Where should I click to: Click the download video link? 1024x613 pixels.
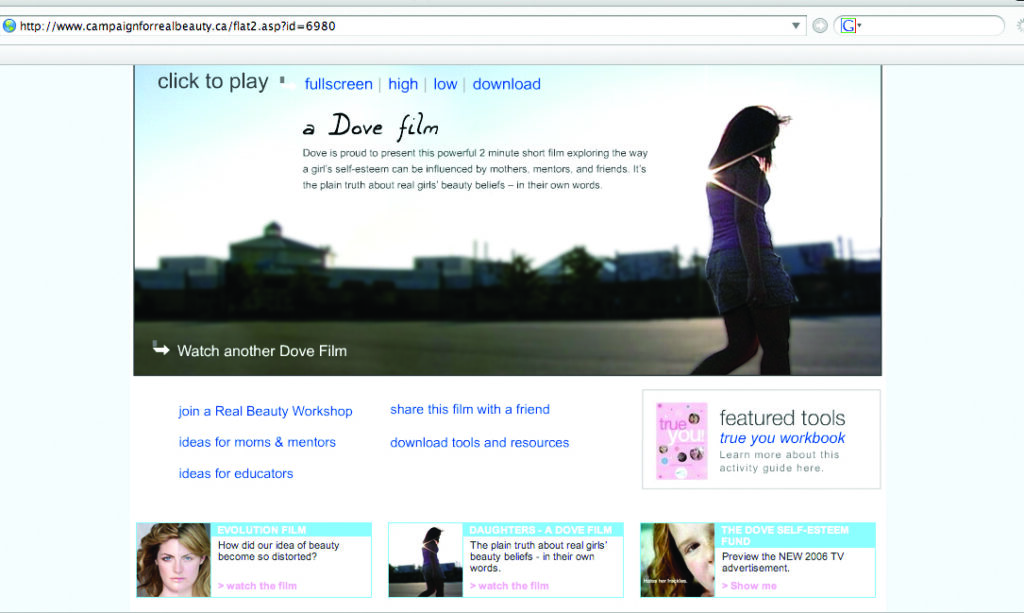click(x=506, y=84)
